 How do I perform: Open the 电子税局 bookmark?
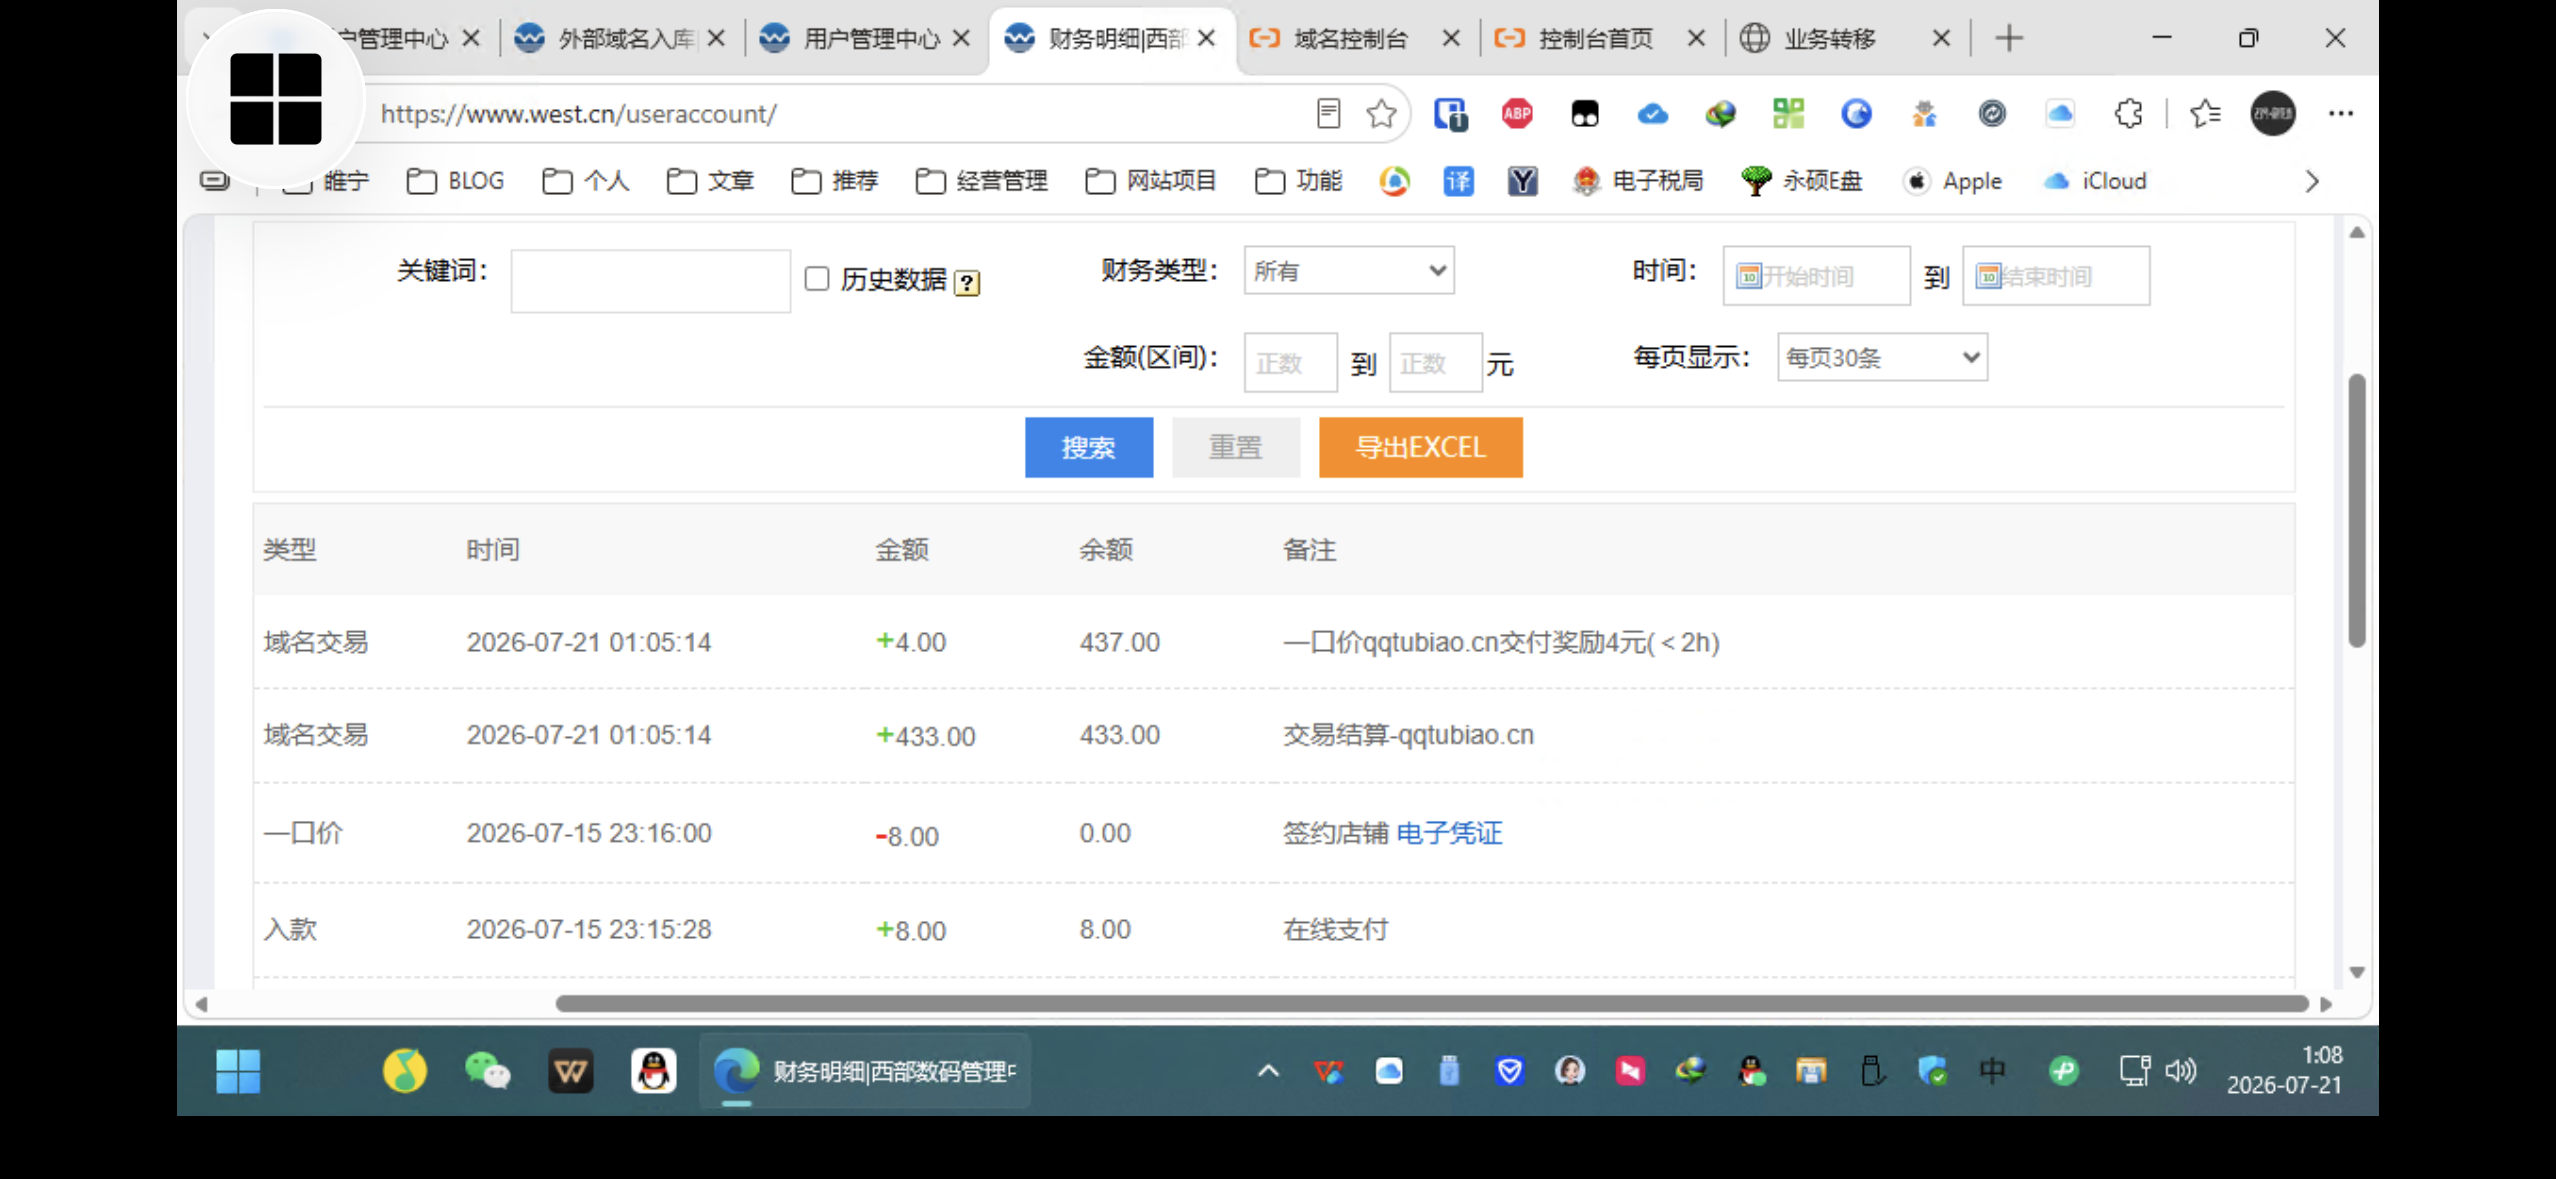pyautogui.click(x=1638, y=181)
